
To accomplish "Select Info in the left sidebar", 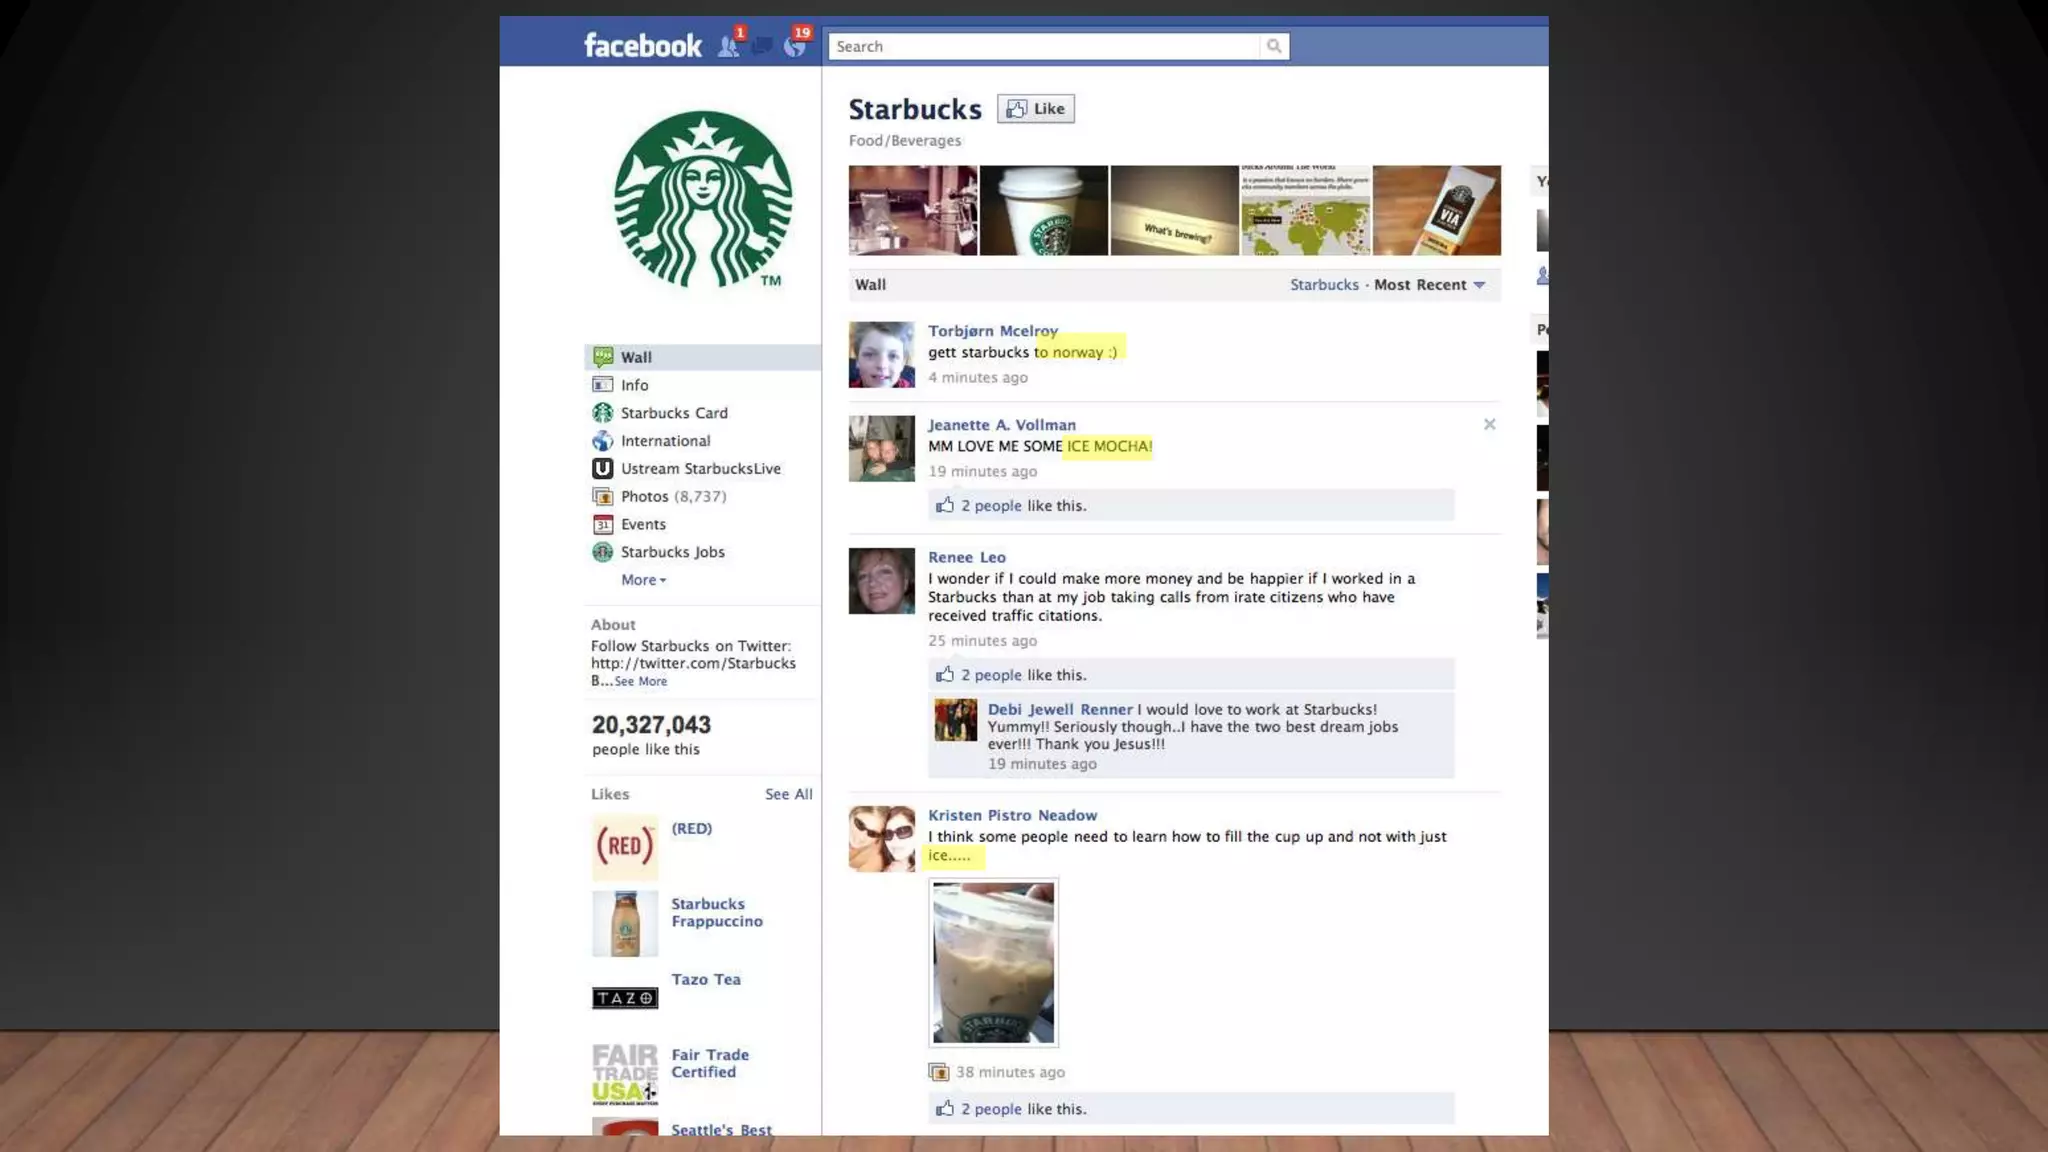I will (x=634, y=385).
